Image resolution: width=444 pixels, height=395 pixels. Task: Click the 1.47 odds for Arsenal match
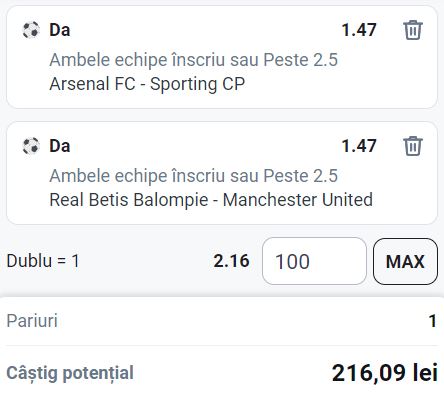359,30
